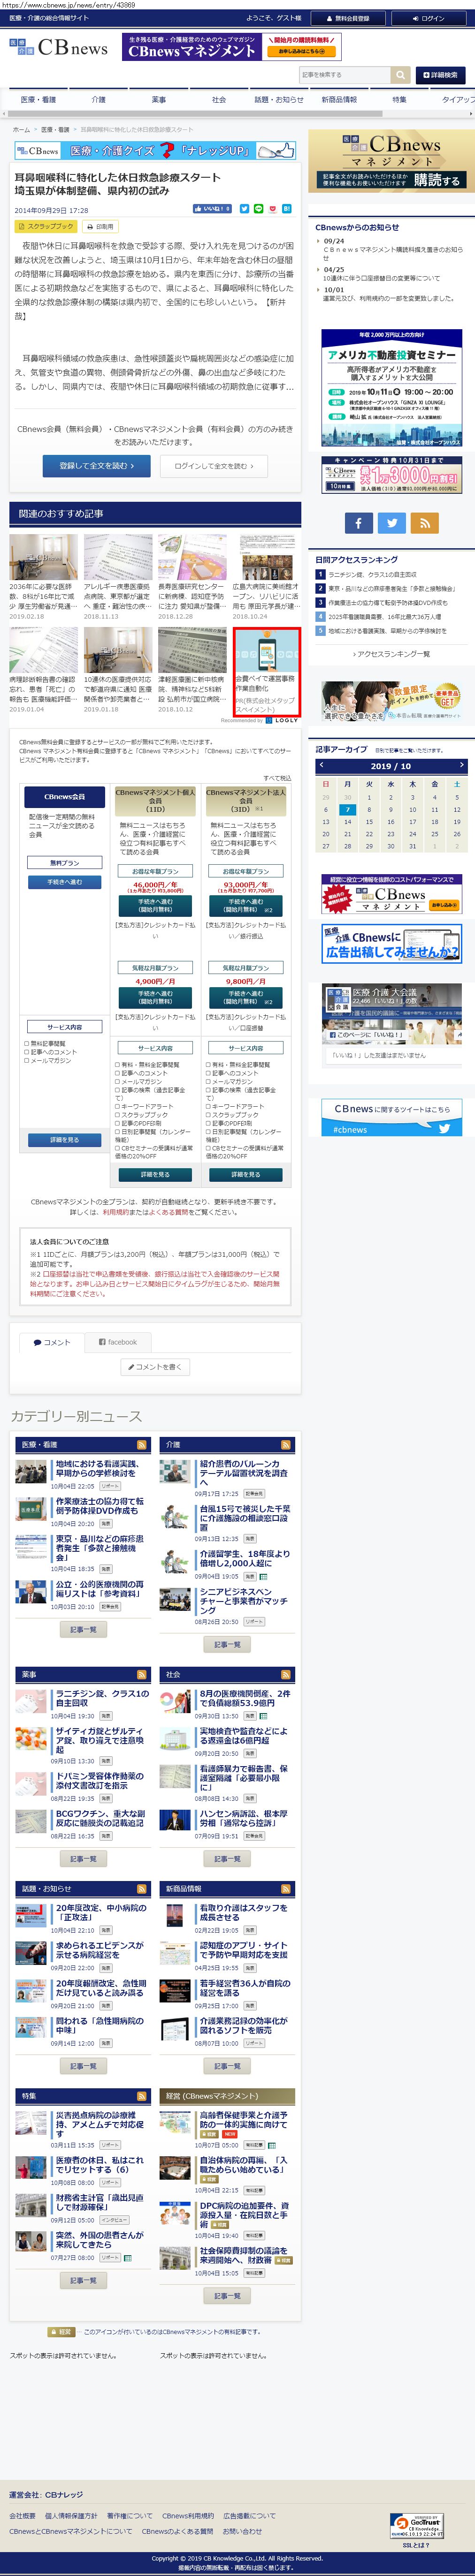Open 記事一覧 under 介護 category

(227, 1644)
